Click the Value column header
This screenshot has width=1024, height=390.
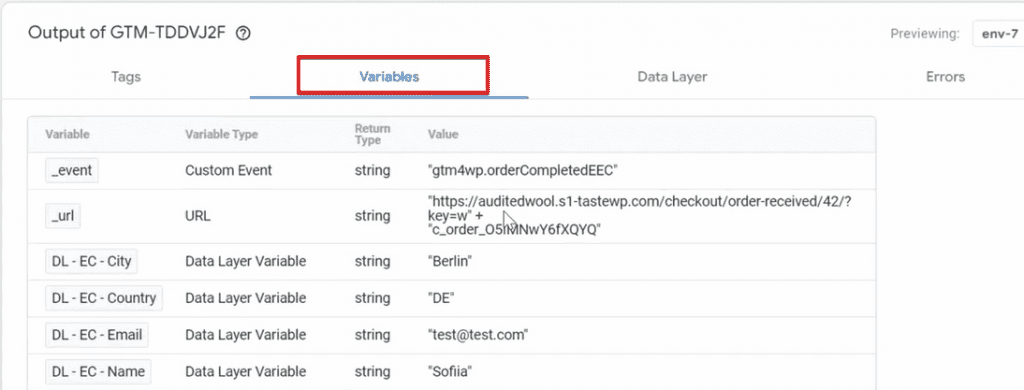tap(443, 135)
